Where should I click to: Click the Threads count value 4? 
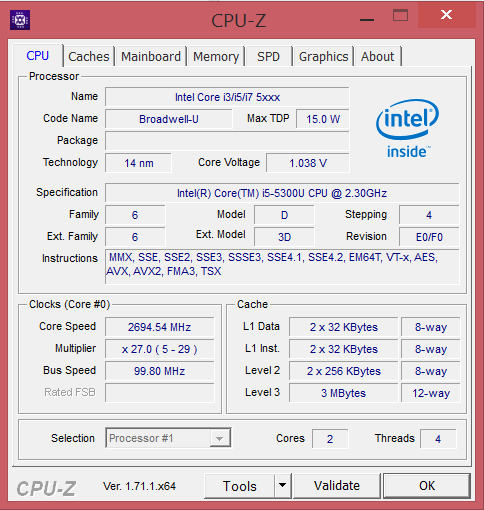tap(438, 439)
